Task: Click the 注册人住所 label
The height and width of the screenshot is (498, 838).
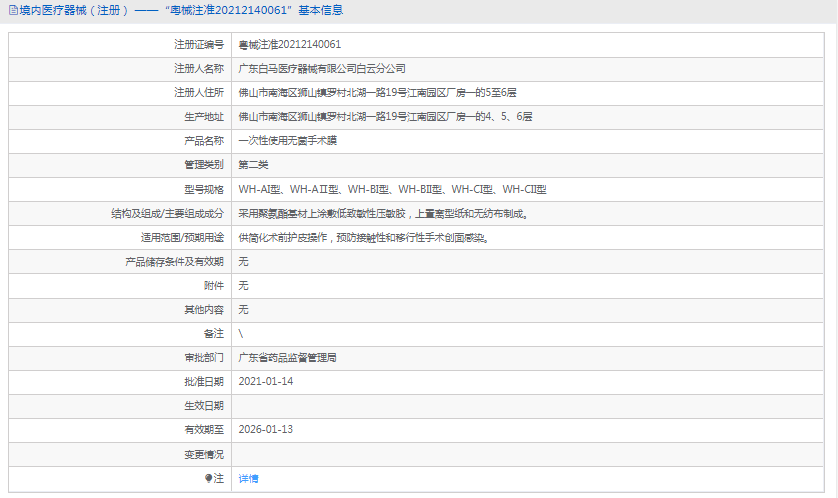Action: coord(199,92)
